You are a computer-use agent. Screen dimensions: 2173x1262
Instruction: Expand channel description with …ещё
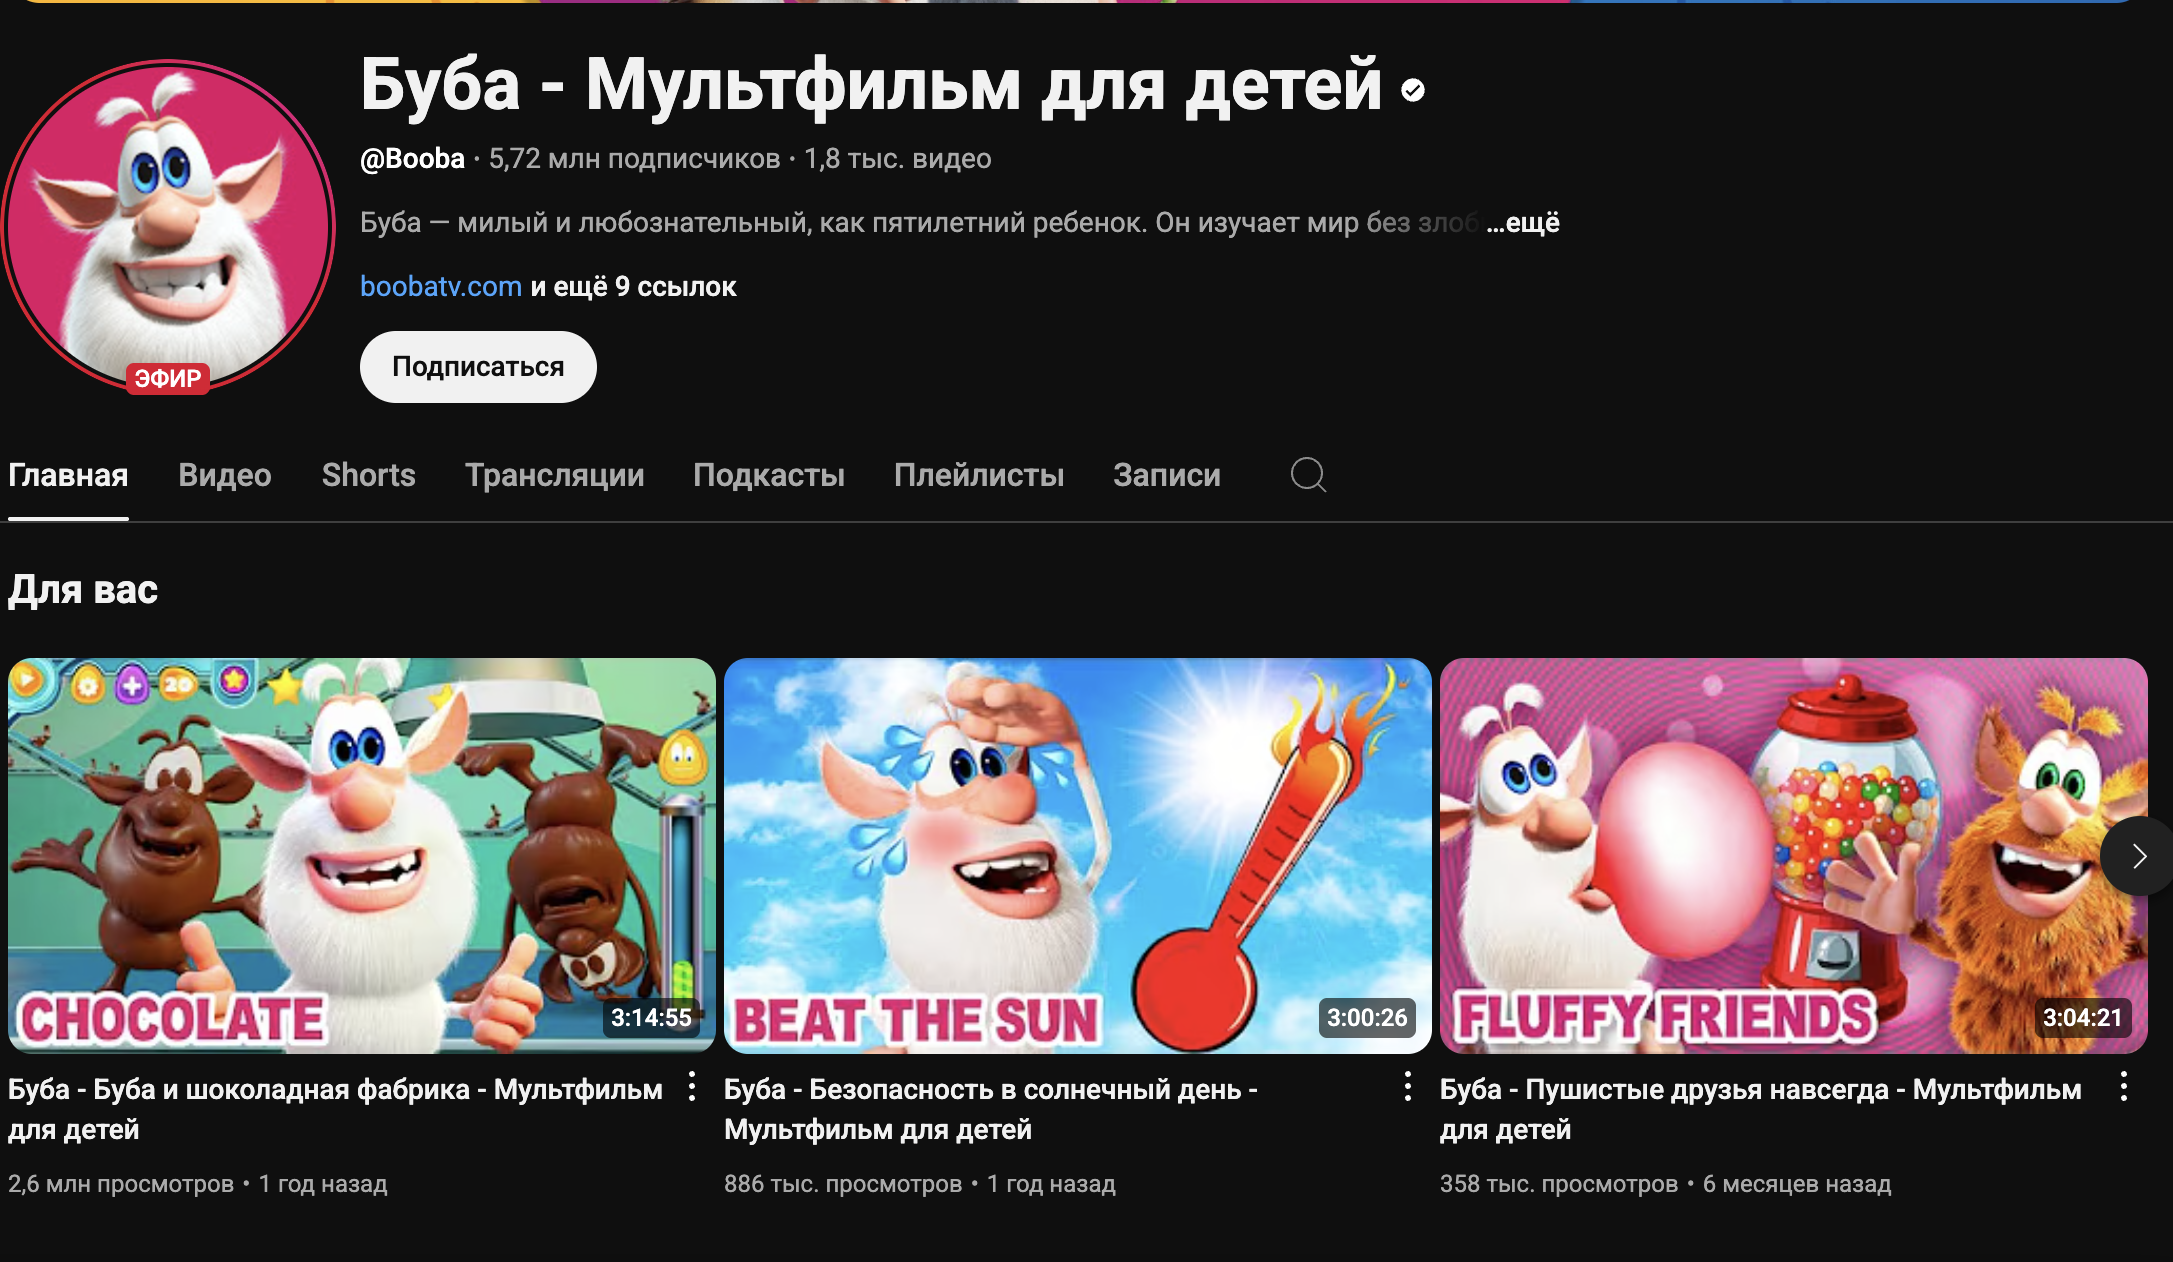tap(1523, 222)
